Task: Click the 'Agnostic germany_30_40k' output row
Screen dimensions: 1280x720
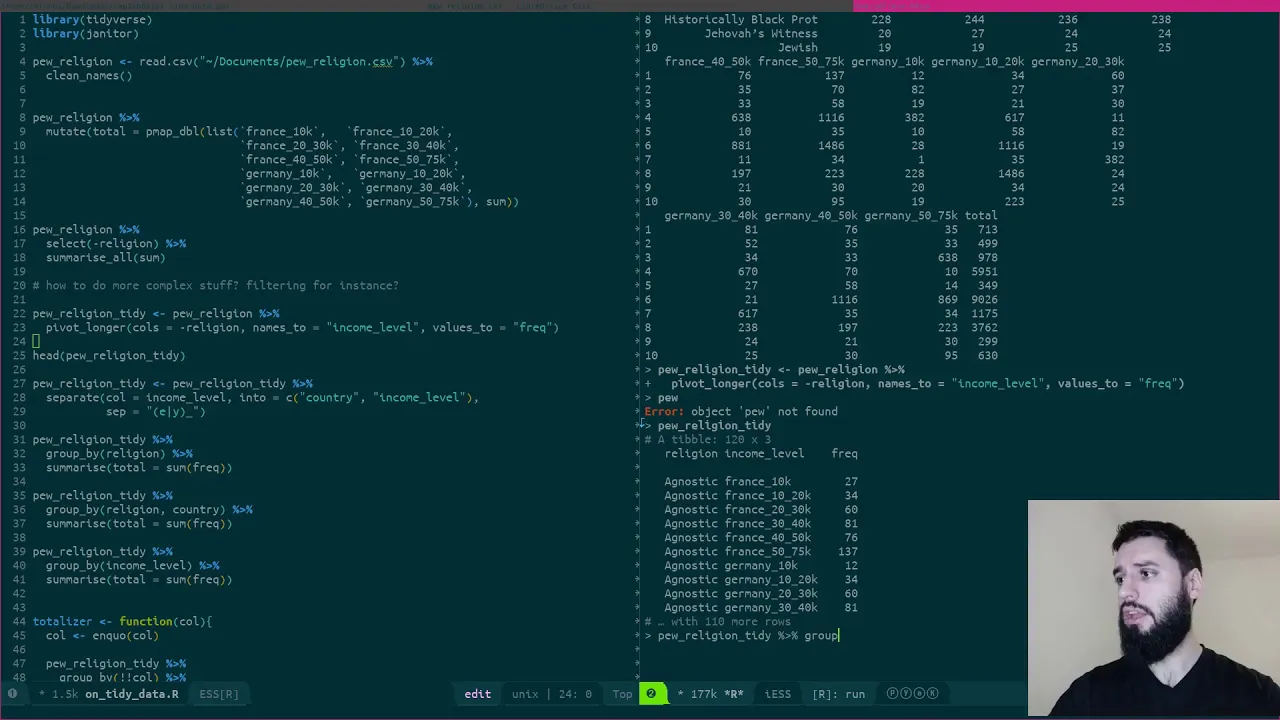Action: 760,607
